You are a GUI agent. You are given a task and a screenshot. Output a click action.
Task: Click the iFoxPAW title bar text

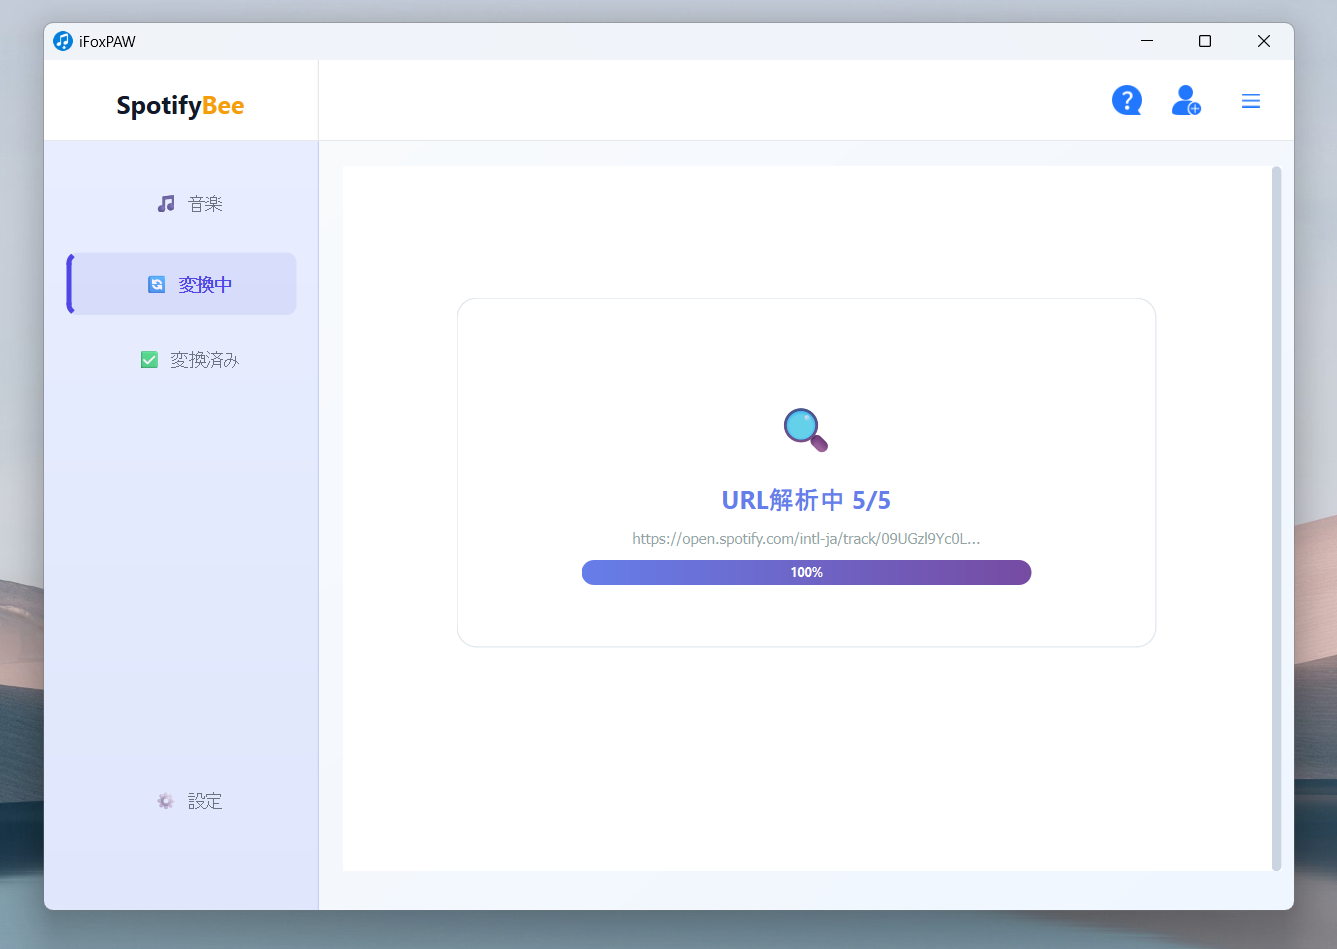click(106, 41)
